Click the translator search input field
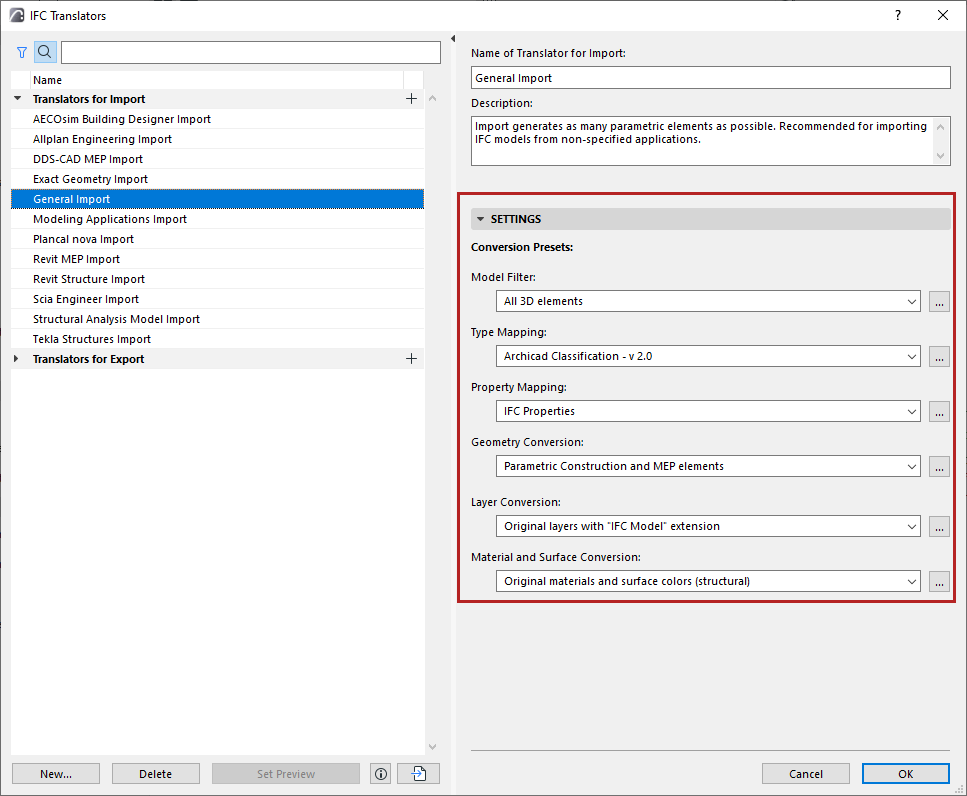The height and width of the screenshot is (796, 967). [251, 52]
